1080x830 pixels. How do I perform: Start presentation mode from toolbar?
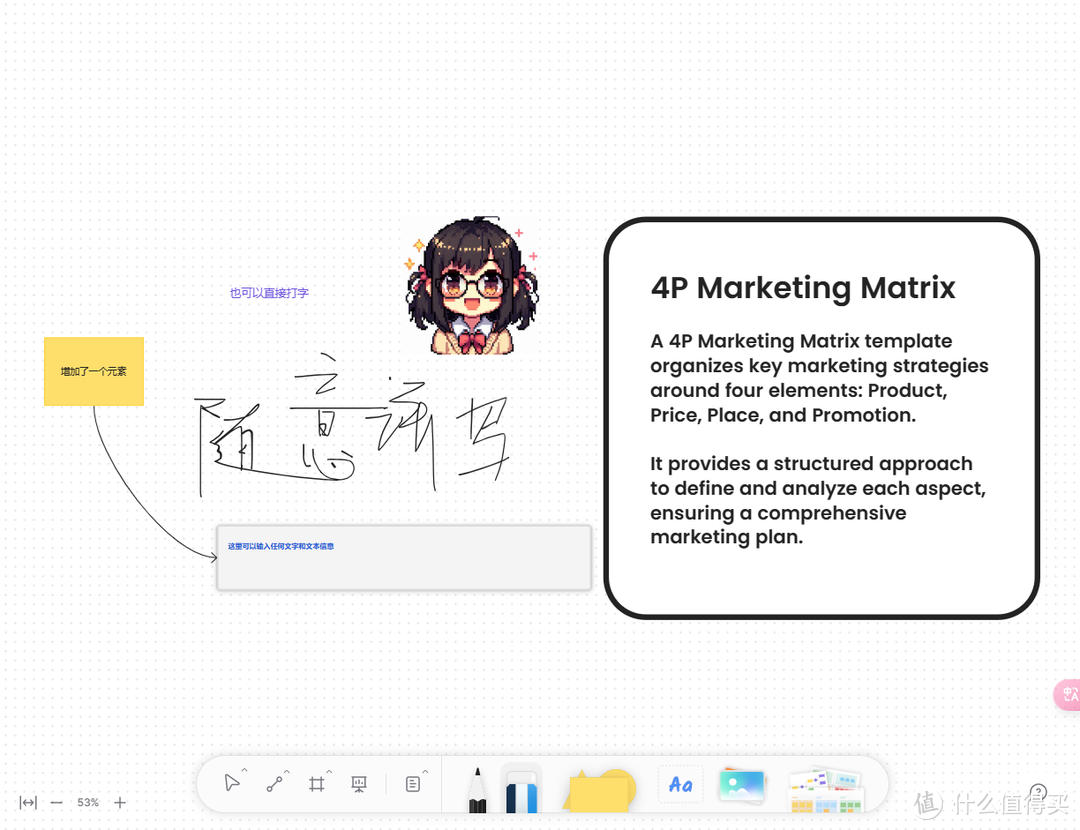[359, 784]
